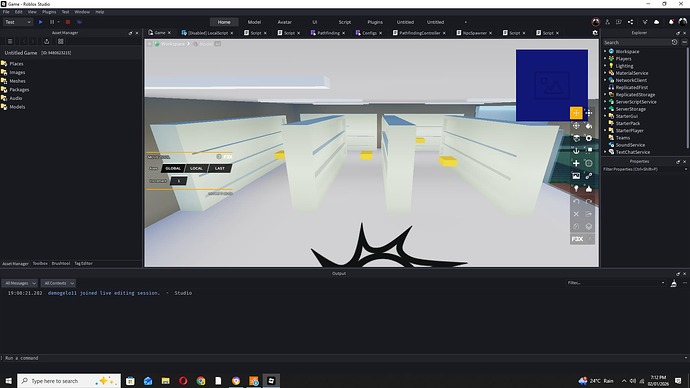Click the F3X undo arrow icon
The width and height of the screenshot is (690, 388).
pos(576,201)
